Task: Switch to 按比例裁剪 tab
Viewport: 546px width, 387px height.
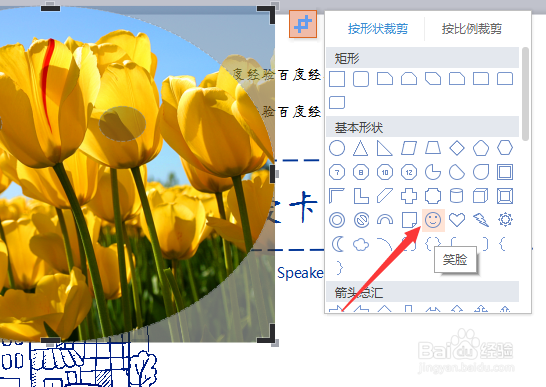Action: tap(472, 29)
